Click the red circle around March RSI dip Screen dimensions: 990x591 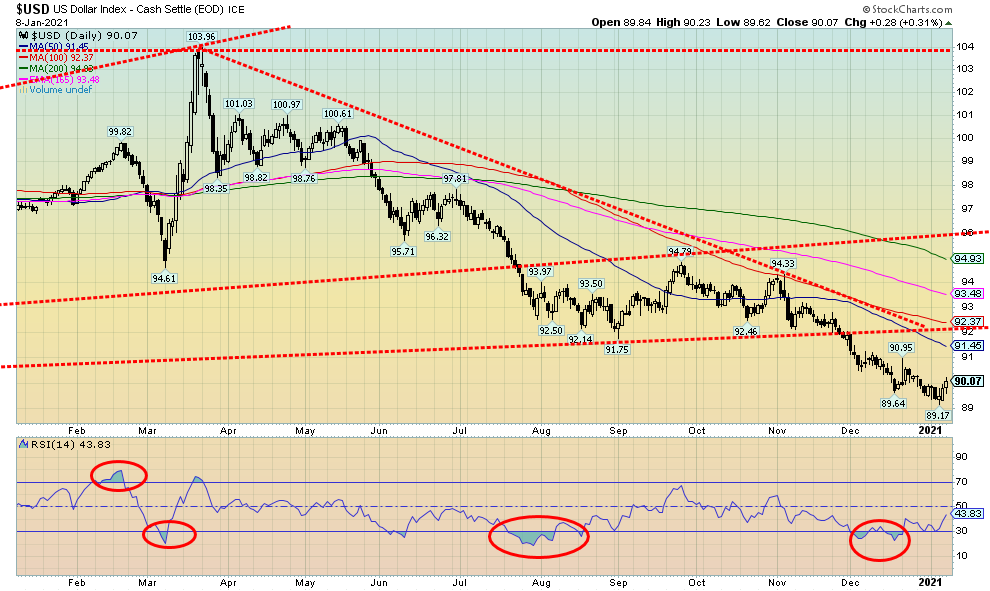pyautogui.click(x=168, y=534)
